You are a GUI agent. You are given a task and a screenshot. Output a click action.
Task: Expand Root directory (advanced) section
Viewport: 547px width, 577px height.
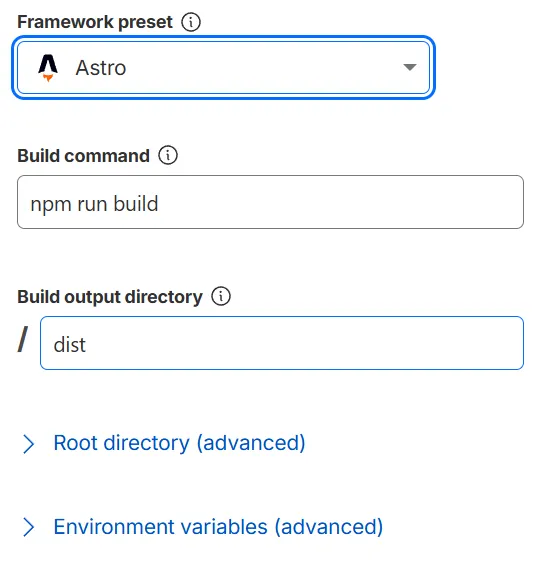[179, 443]
